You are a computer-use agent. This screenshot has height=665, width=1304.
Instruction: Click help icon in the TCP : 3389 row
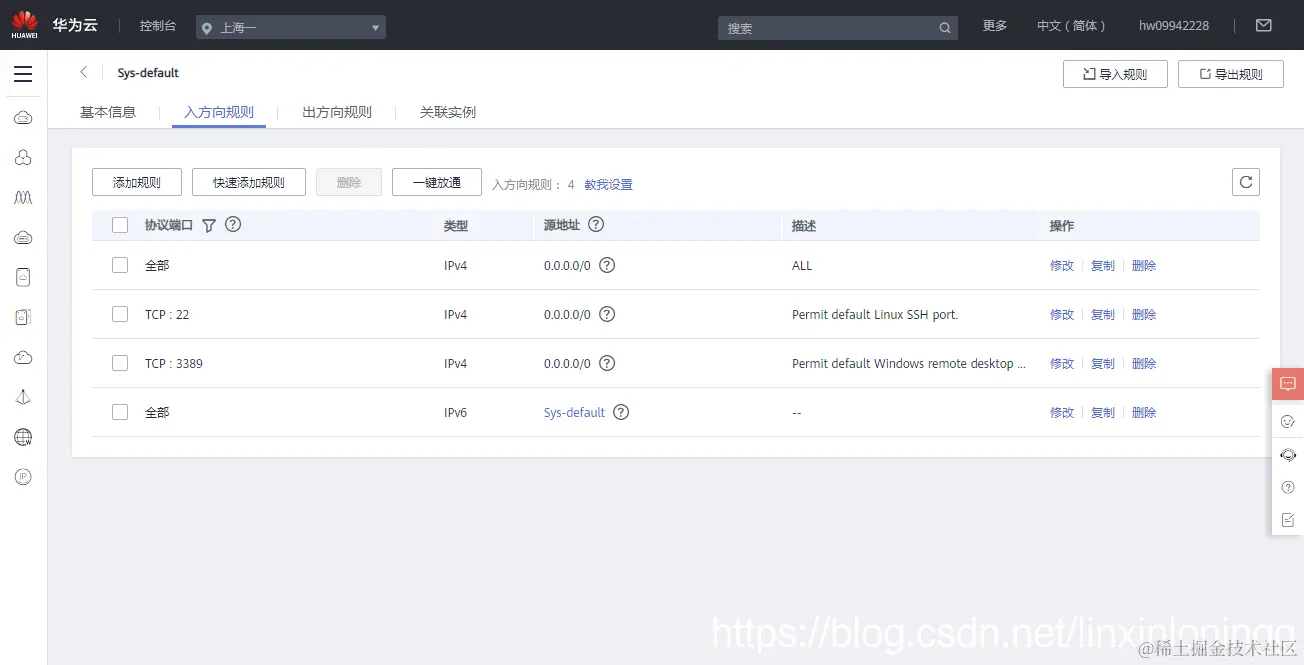[x=607, y=363]
